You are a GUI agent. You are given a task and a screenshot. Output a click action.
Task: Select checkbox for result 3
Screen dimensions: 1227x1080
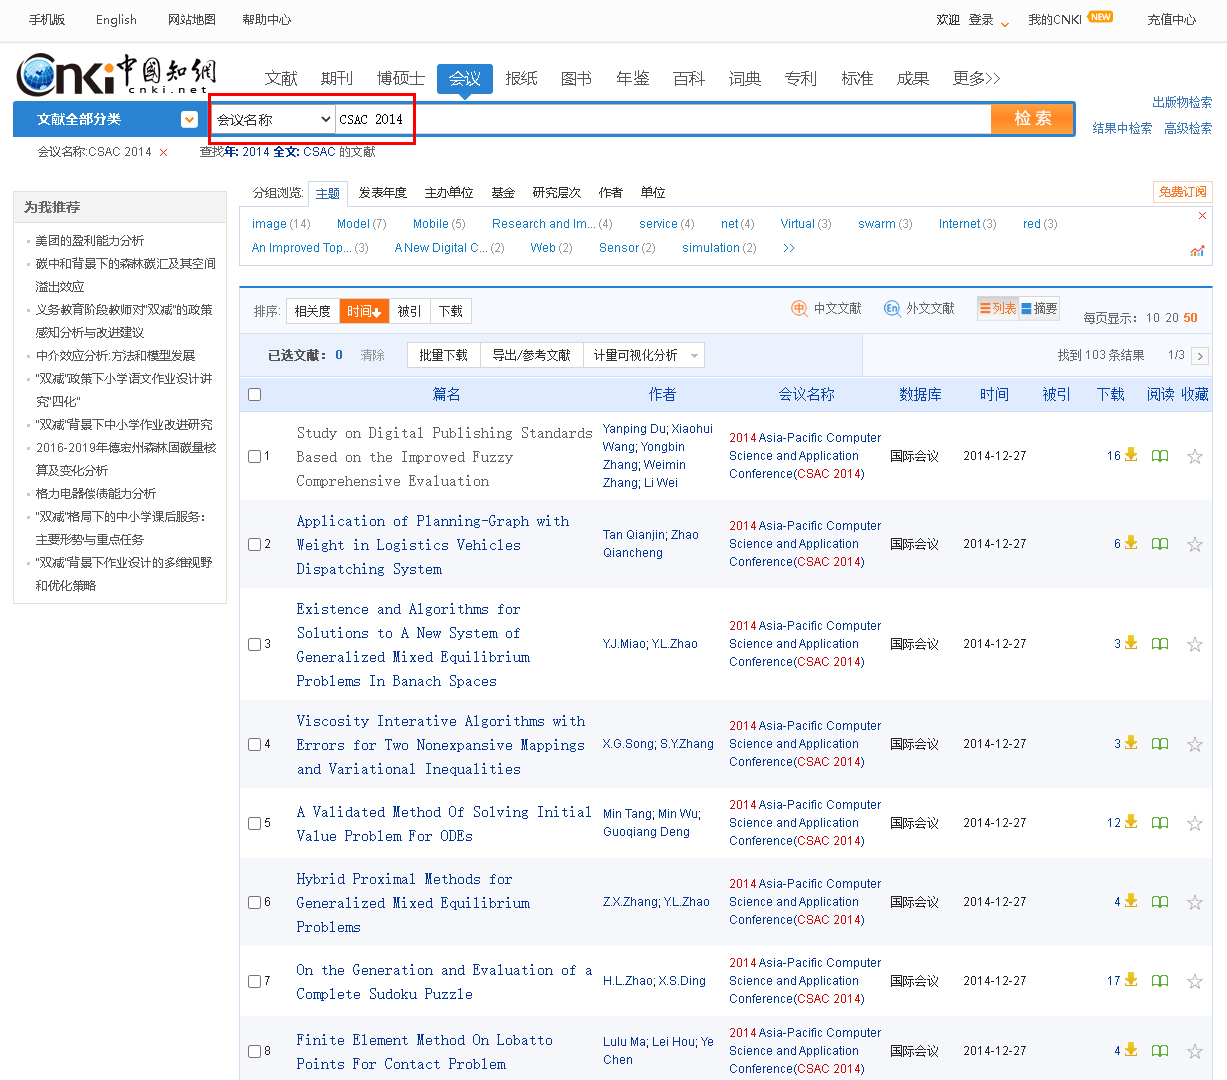pos(254,644)
